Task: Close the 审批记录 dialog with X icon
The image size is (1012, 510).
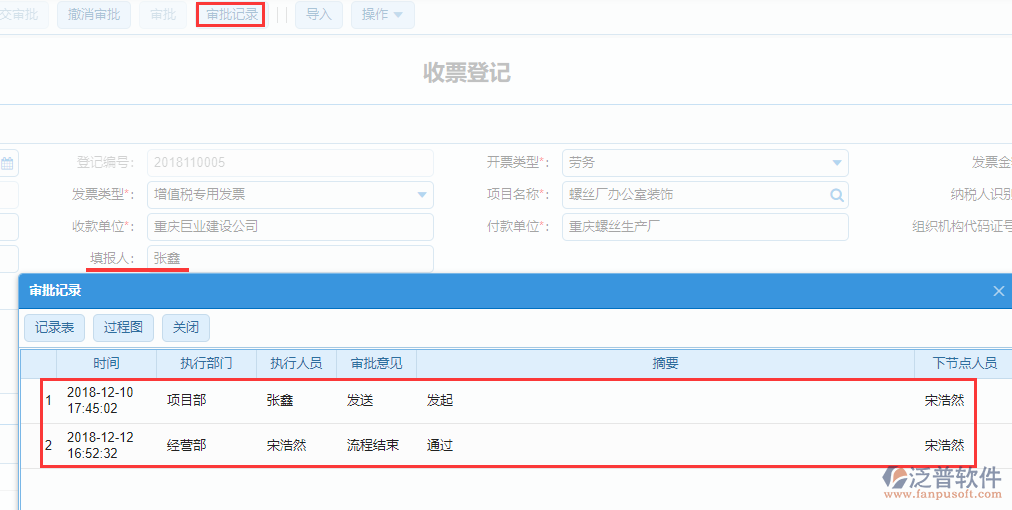Action: [998, 291]
